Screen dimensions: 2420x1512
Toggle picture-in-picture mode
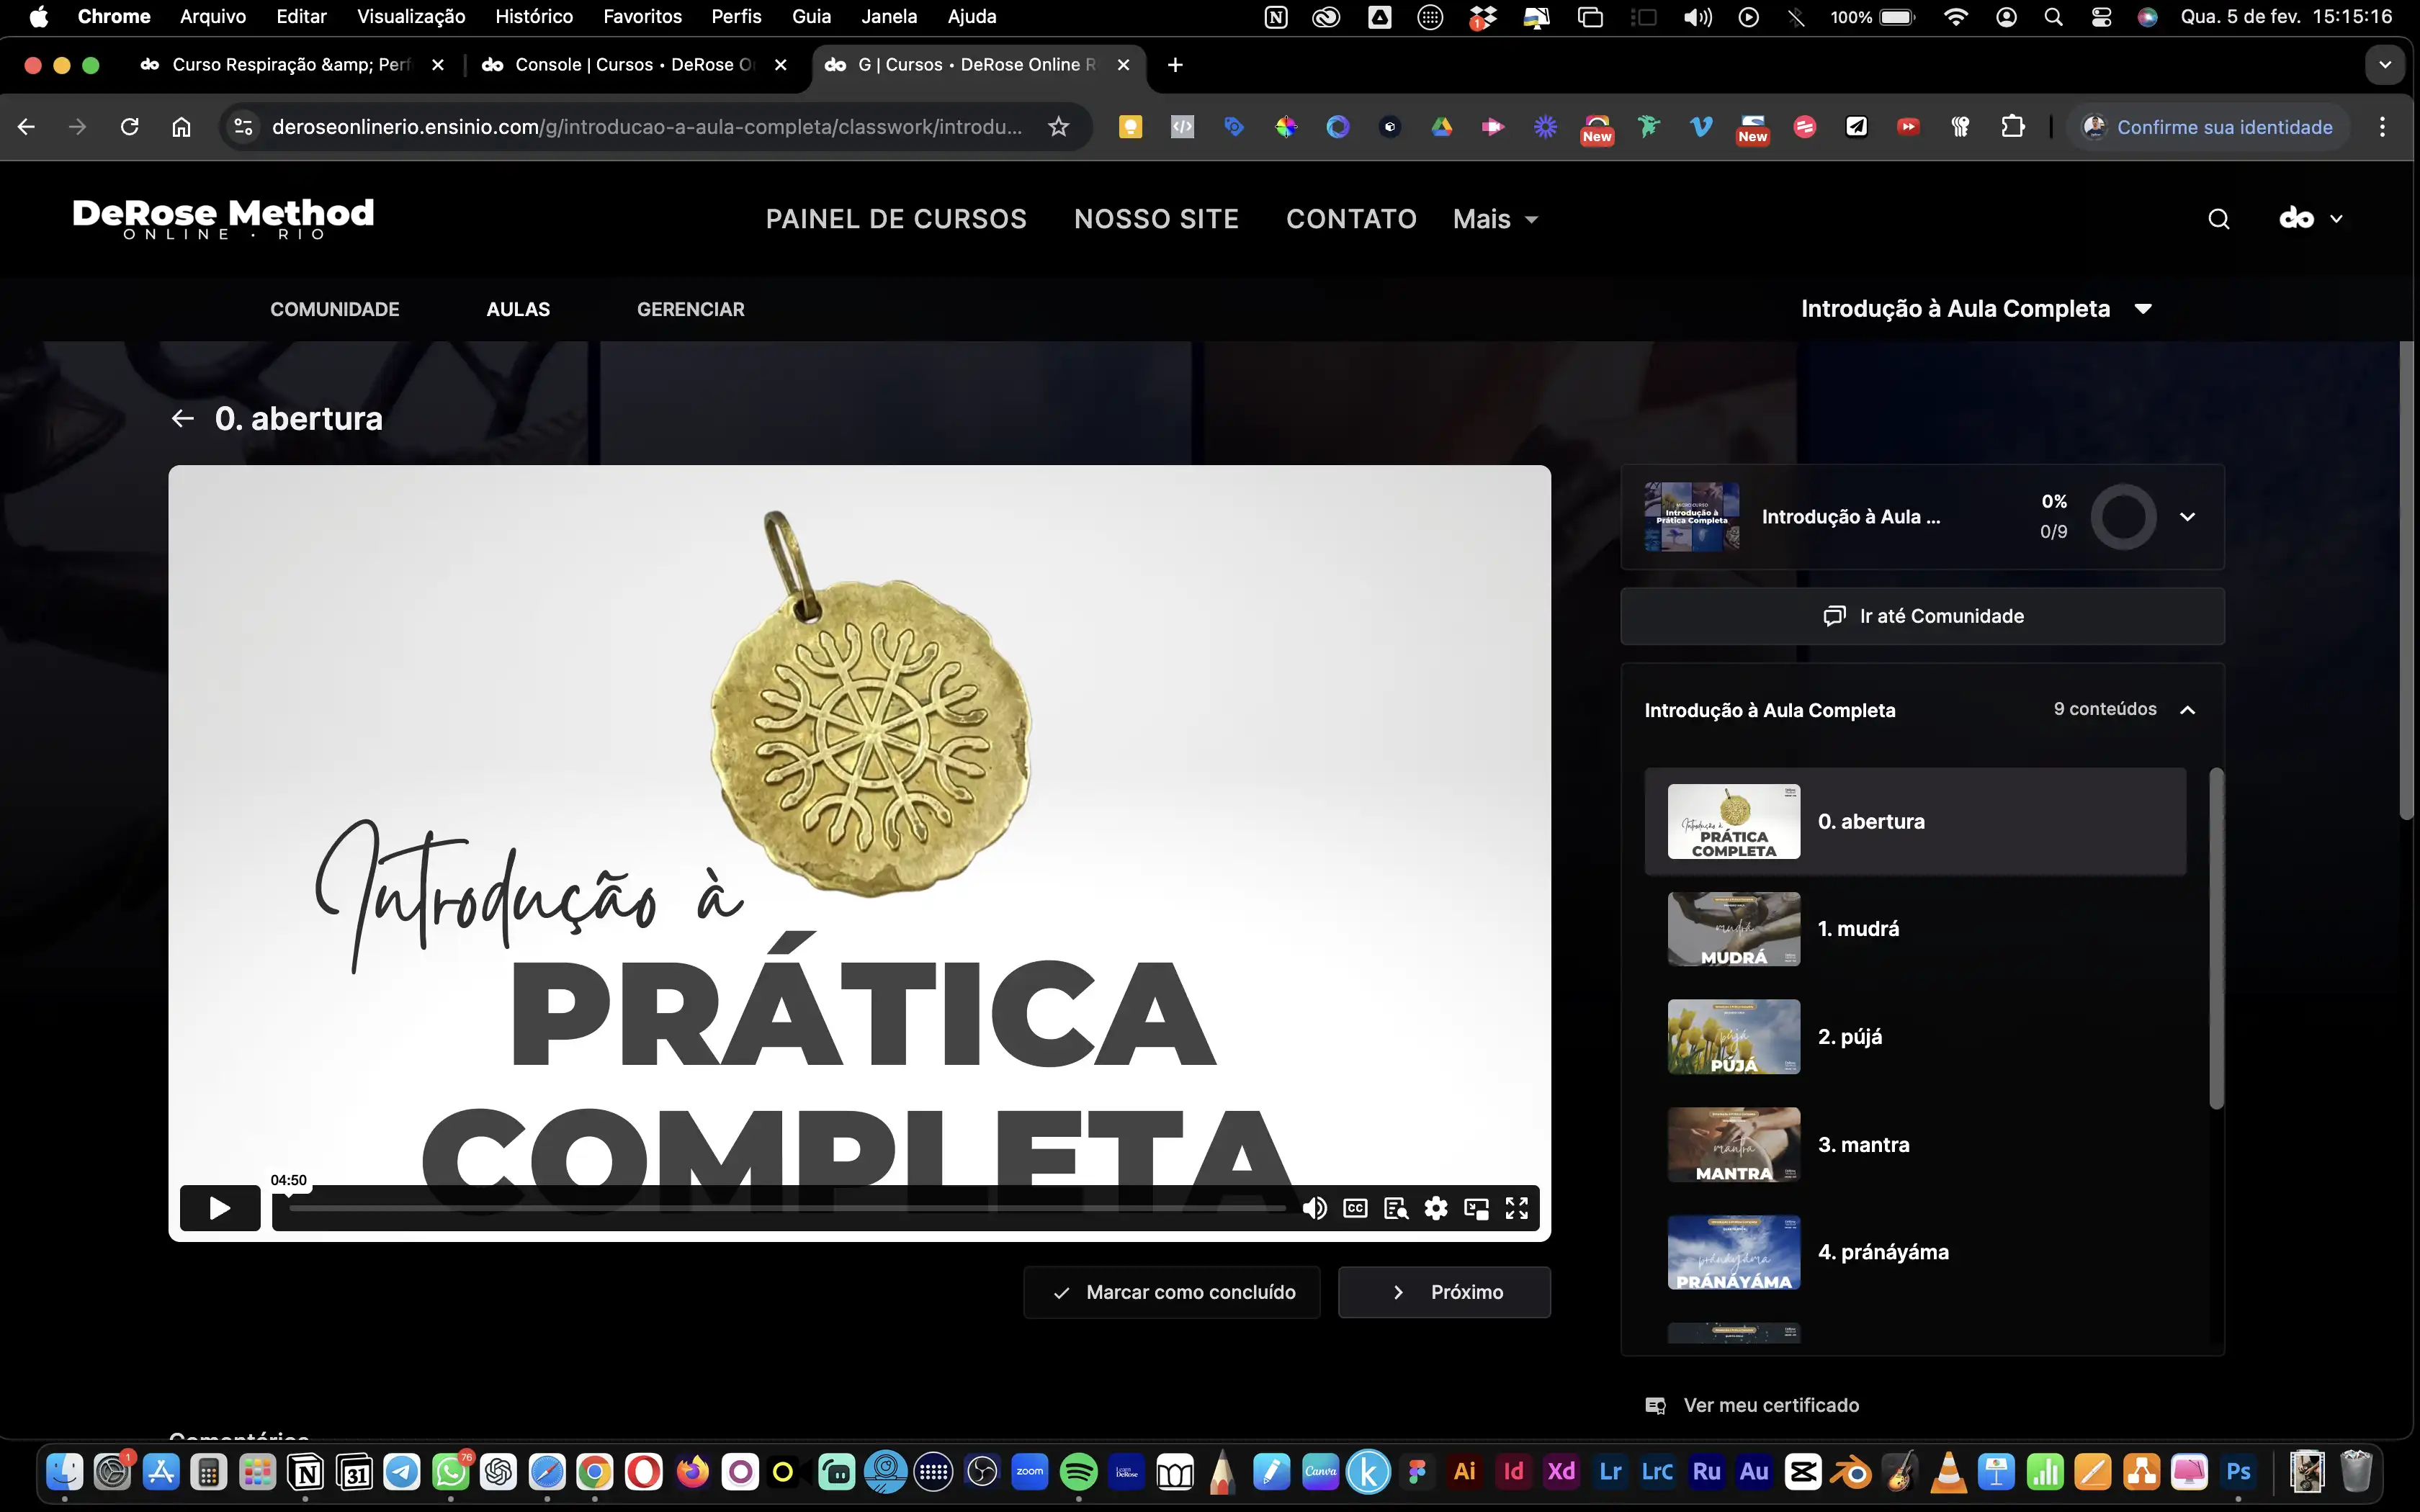click(1476, 1208)
